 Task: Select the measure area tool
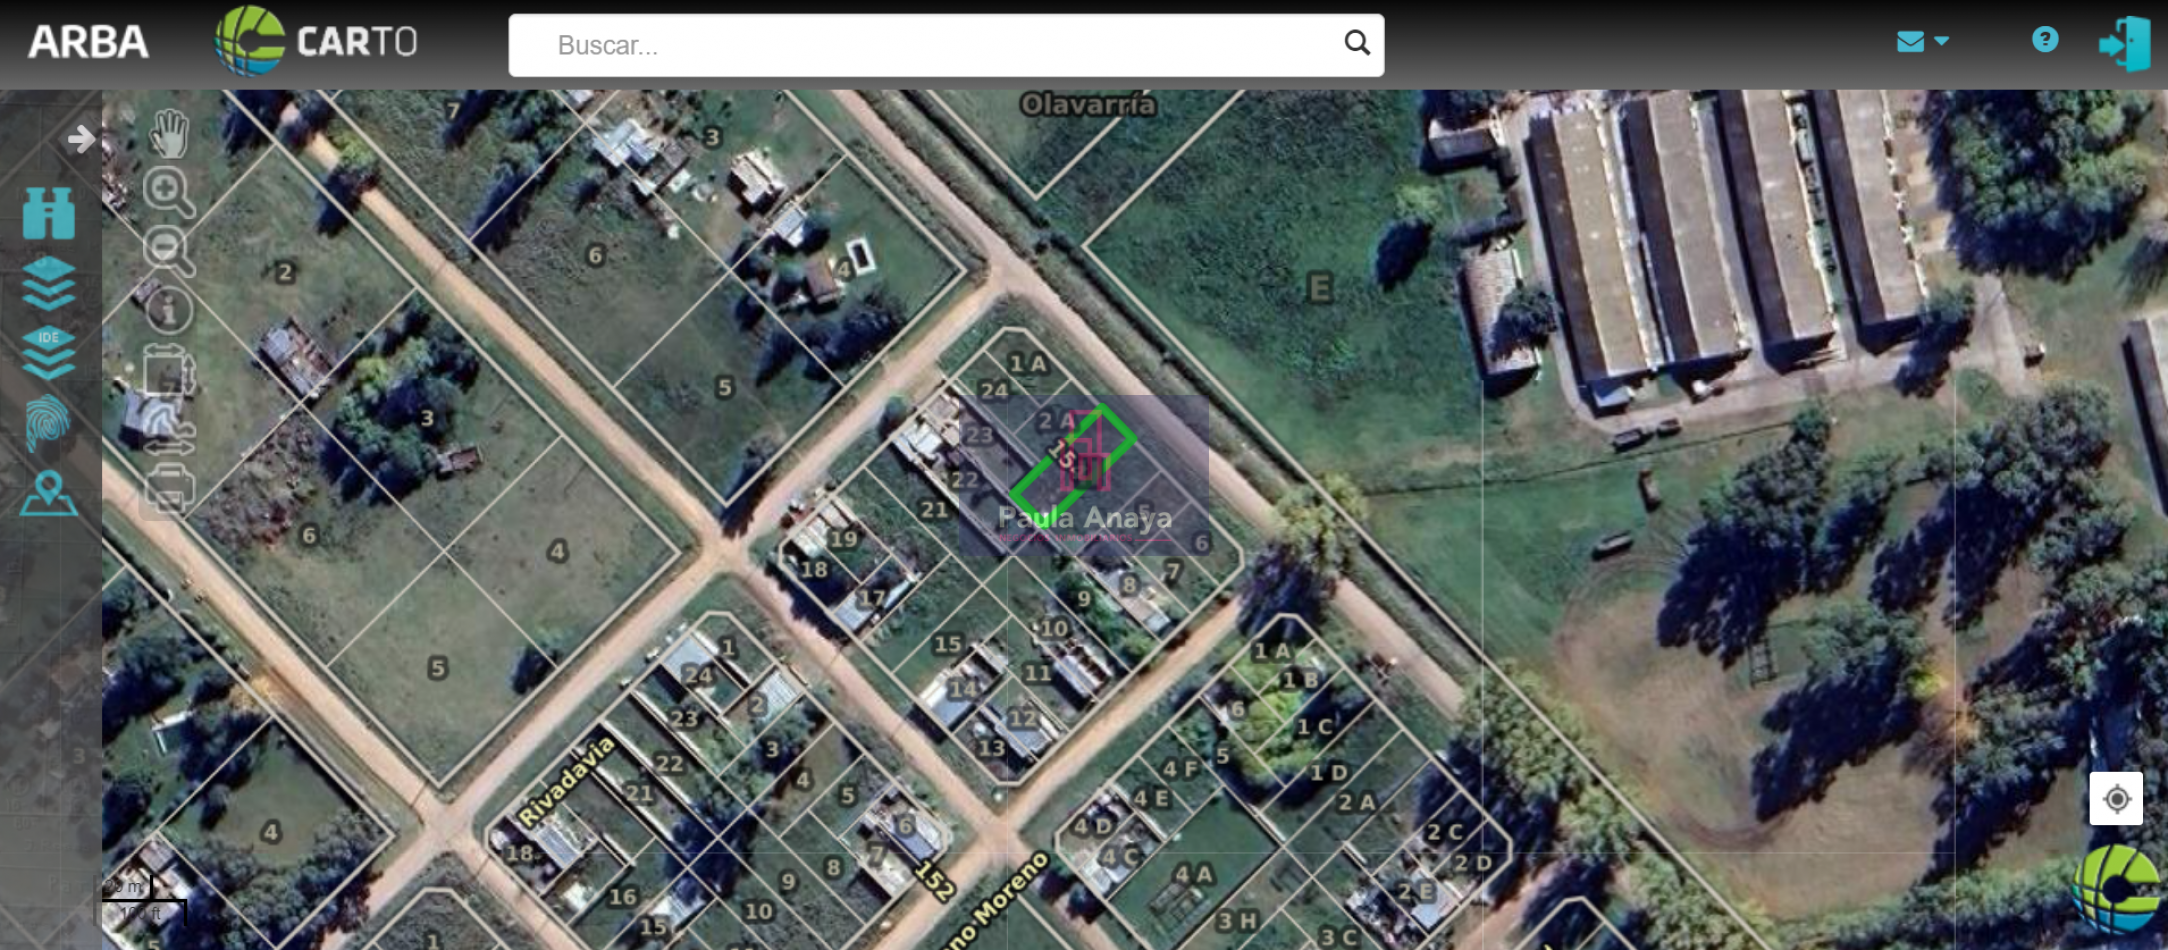[168, 371]
